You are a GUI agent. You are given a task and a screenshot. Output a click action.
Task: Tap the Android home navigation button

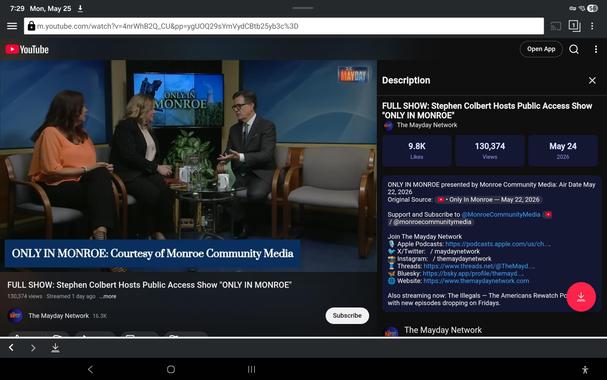(171, 369)
